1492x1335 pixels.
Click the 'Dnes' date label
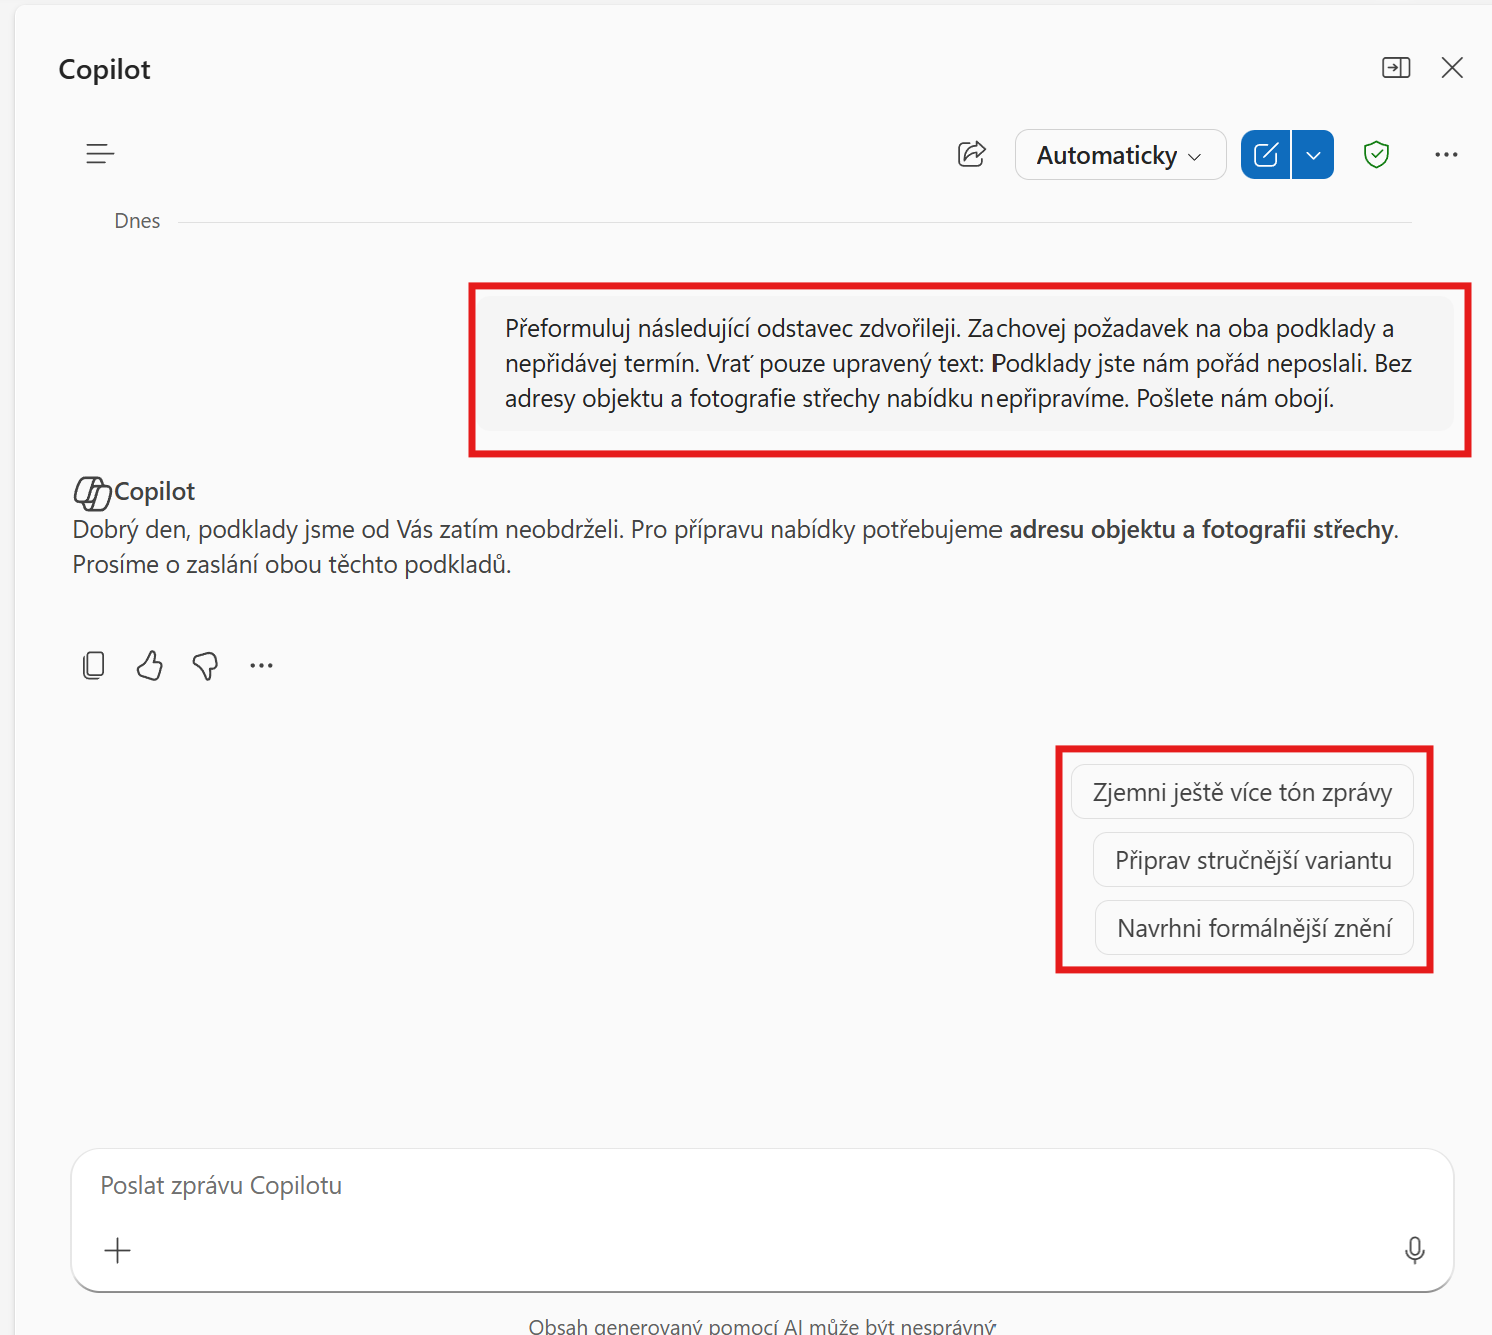[x=137, y=221]
